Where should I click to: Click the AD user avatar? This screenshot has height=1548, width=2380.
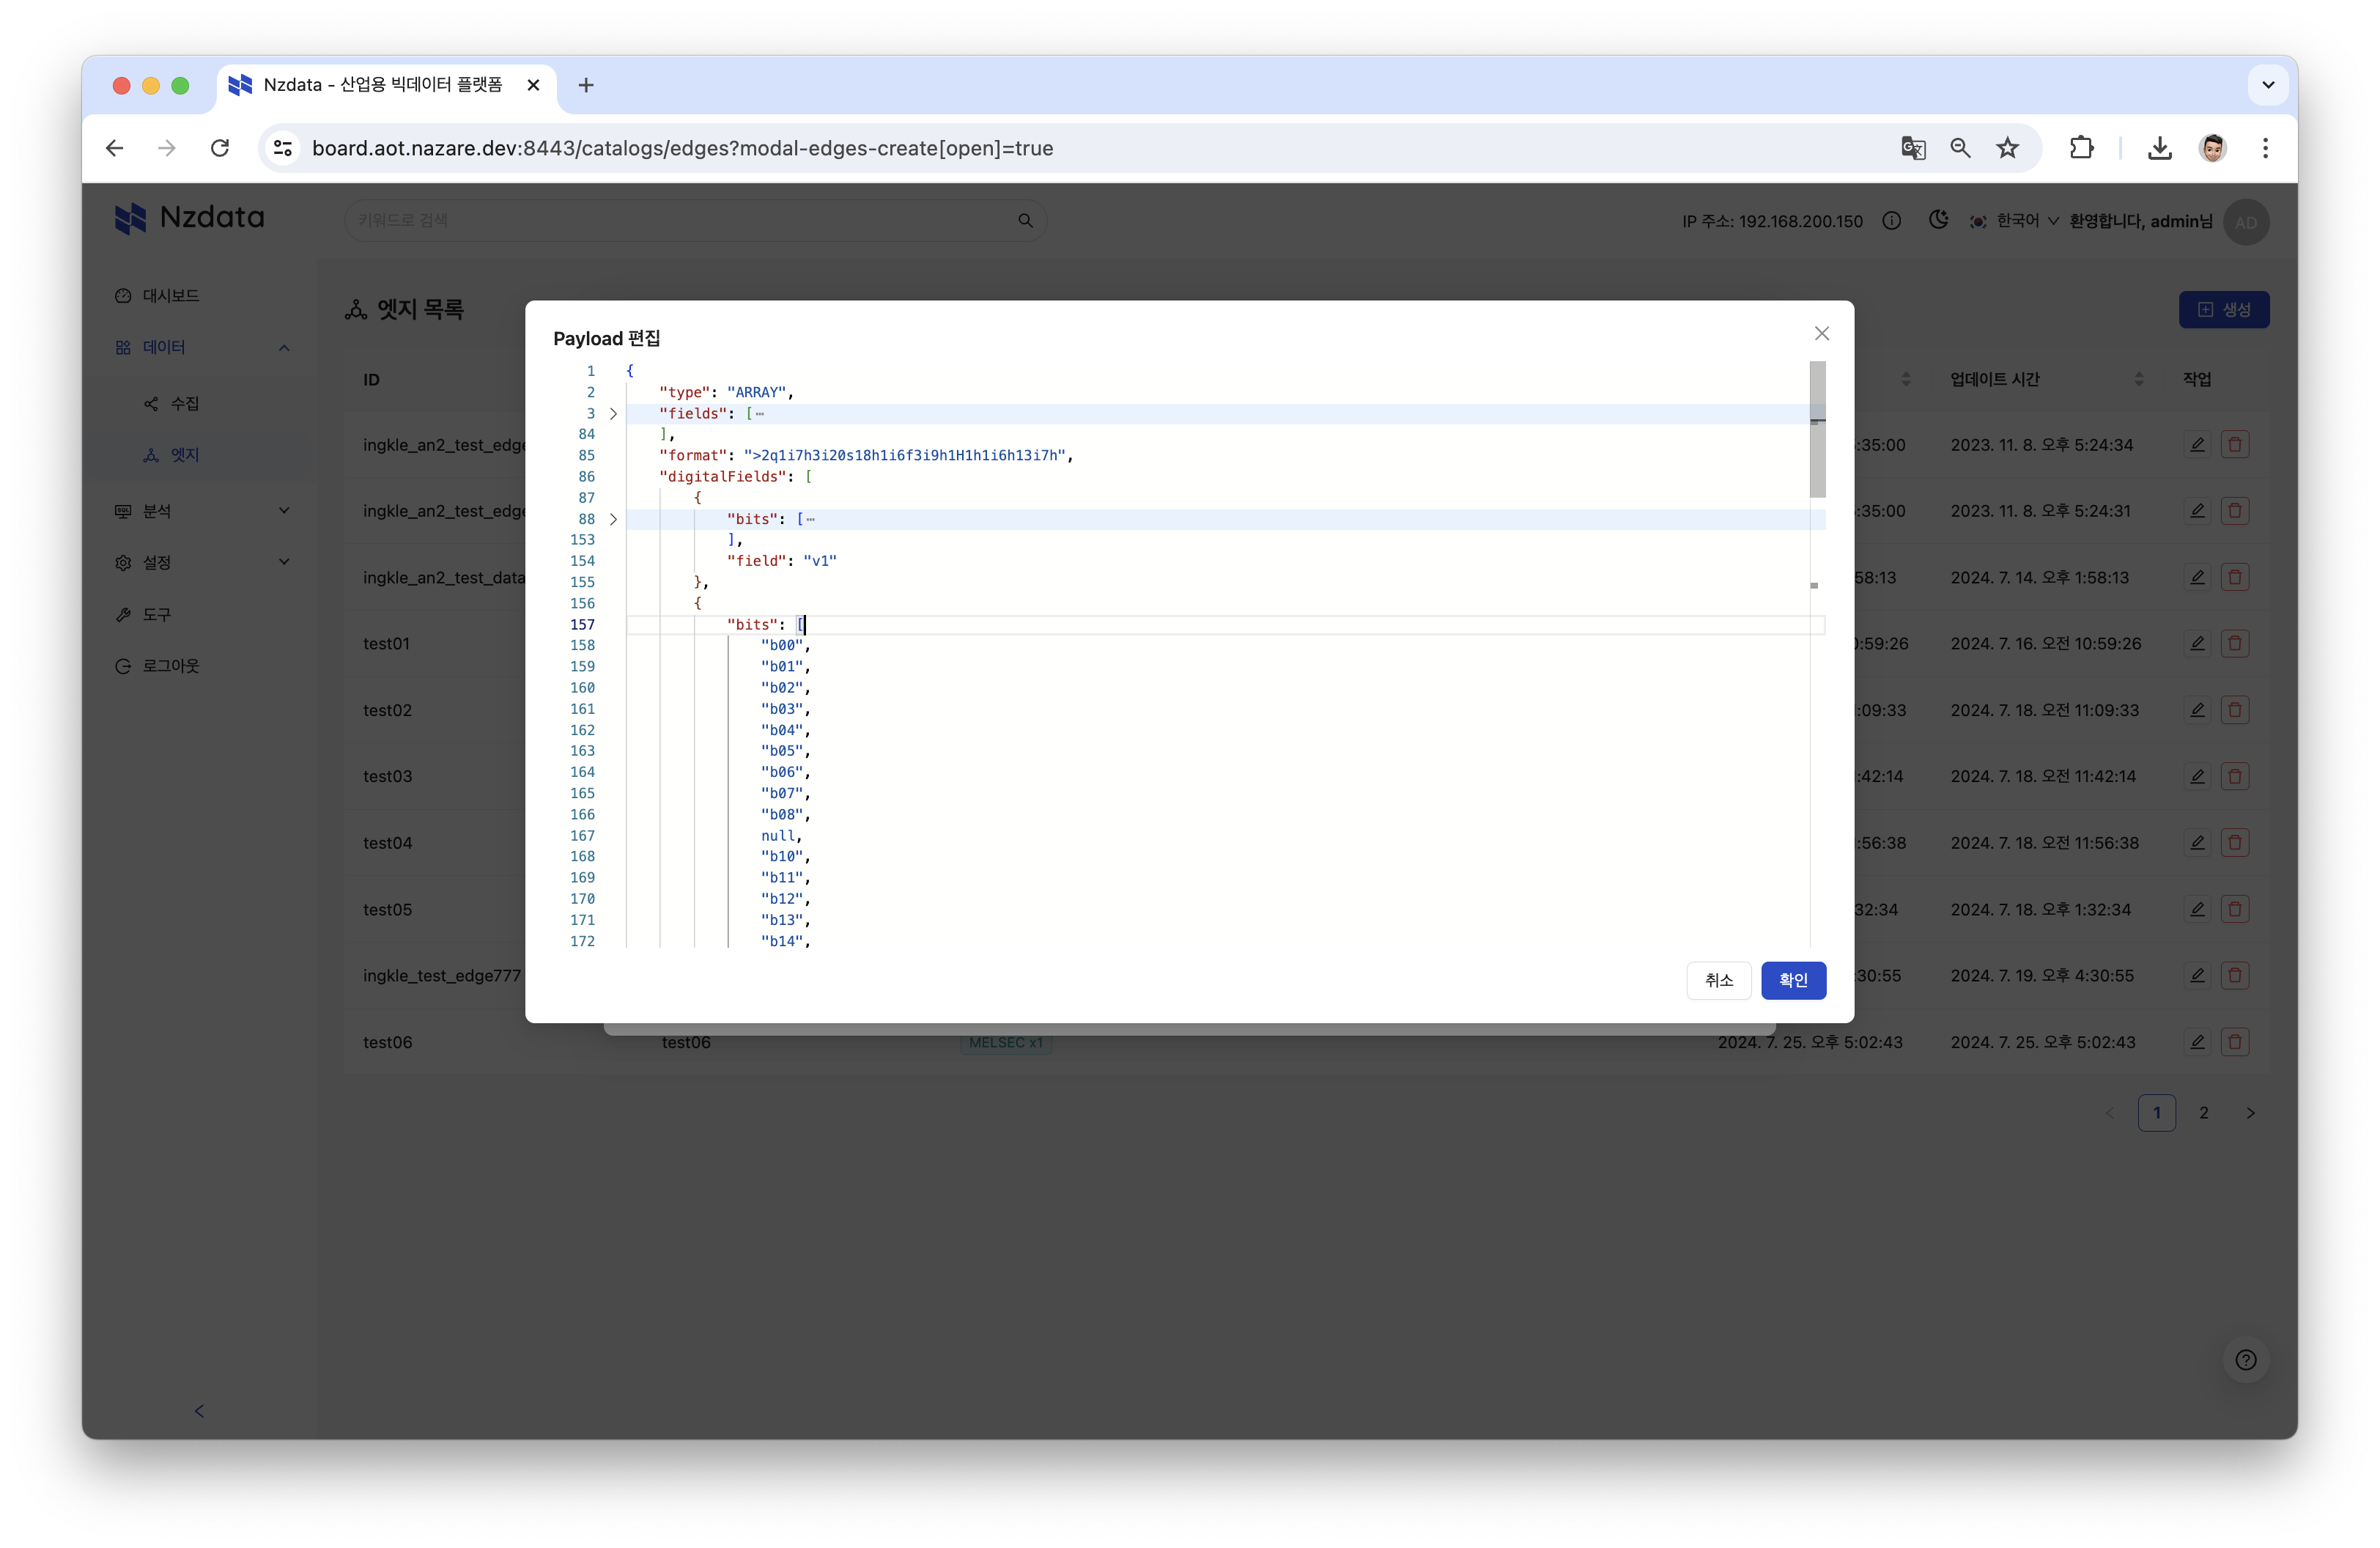pyautogui.click(x=2246, y=221)
